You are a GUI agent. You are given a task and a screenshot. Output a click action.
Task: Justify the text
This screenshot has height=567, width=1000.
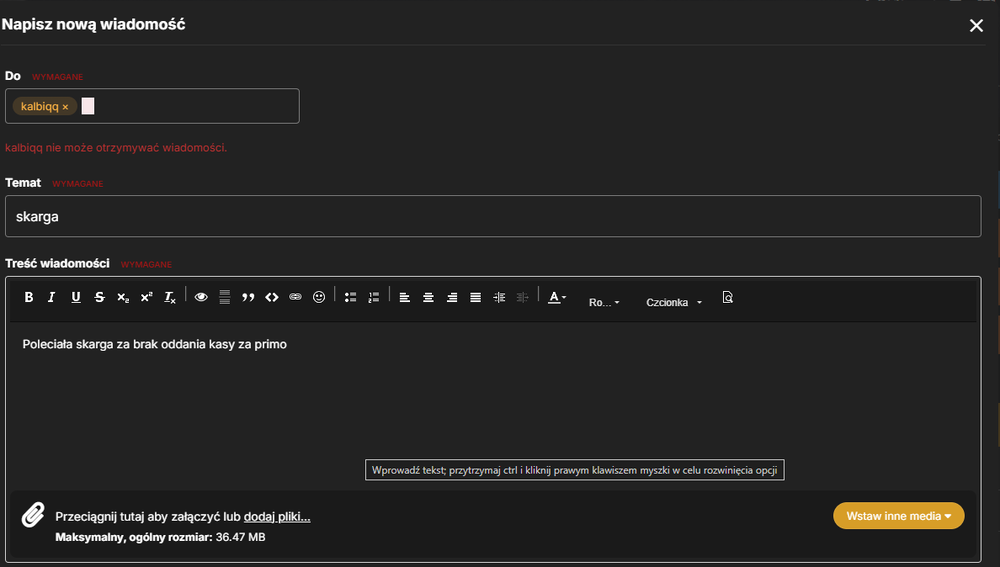(x=475, y=297)
